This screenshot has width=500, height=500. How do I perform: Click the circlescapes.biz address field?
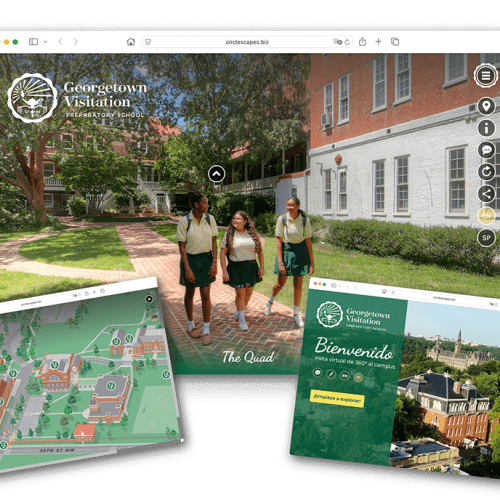(x=247, y=42)
